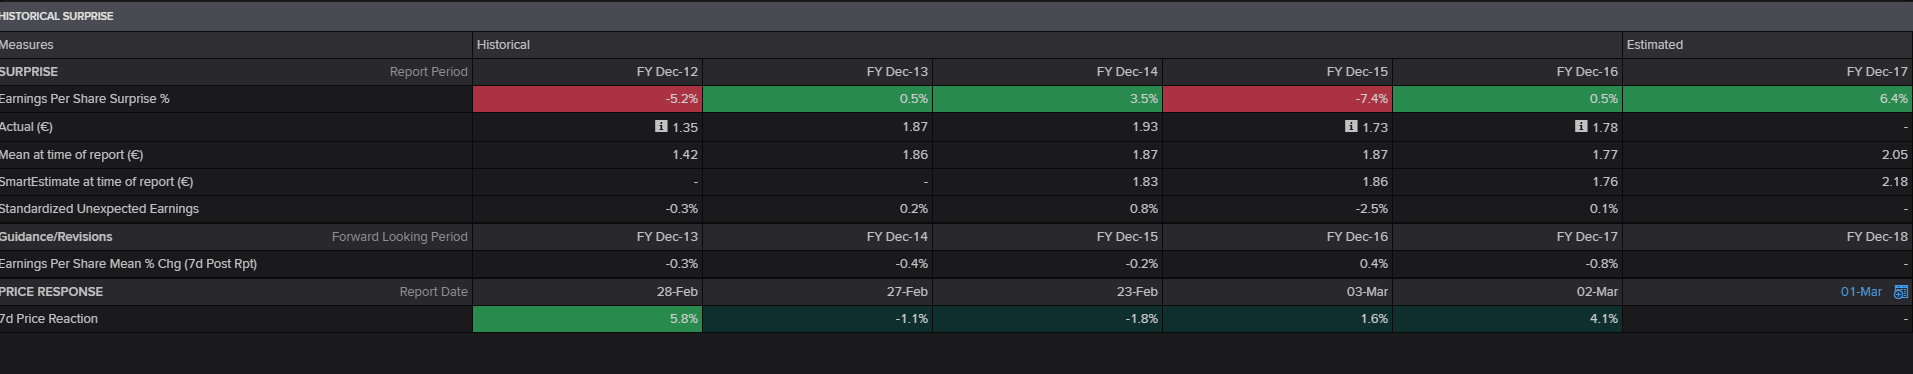Click the green 6.4% estimated surprise cell
Image resolution: width=1913 pixels, height=374 pixels.
point(1768,99)
